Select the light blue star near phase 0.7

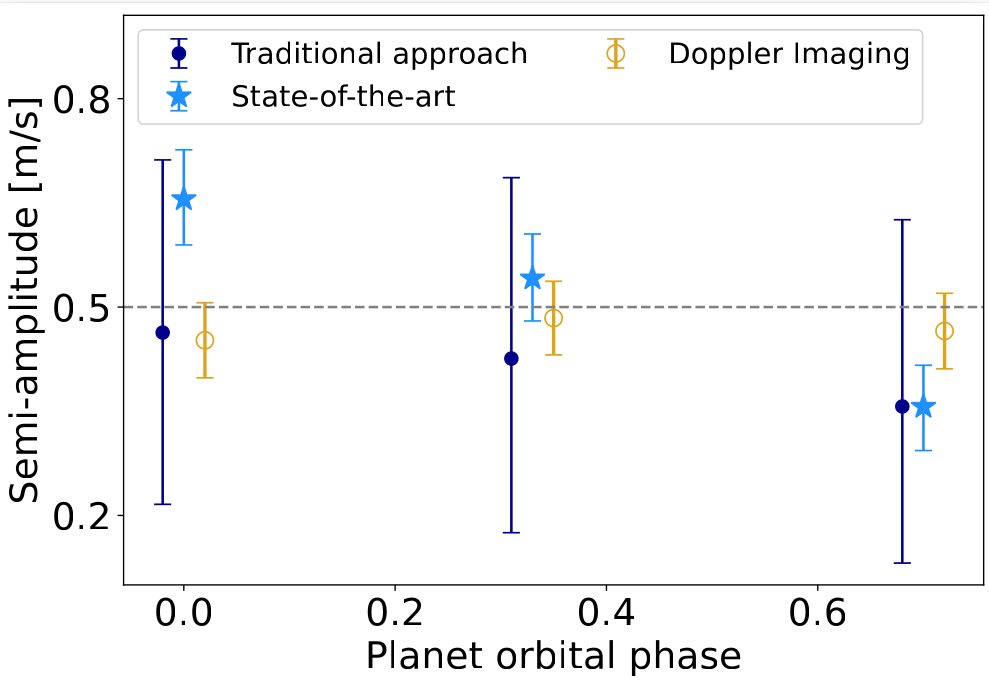pos(923,407)
